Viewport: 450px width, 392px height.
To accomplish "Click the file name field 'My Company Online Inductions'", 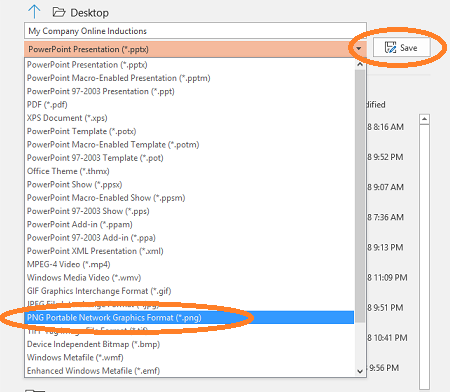I will point(195,31).
